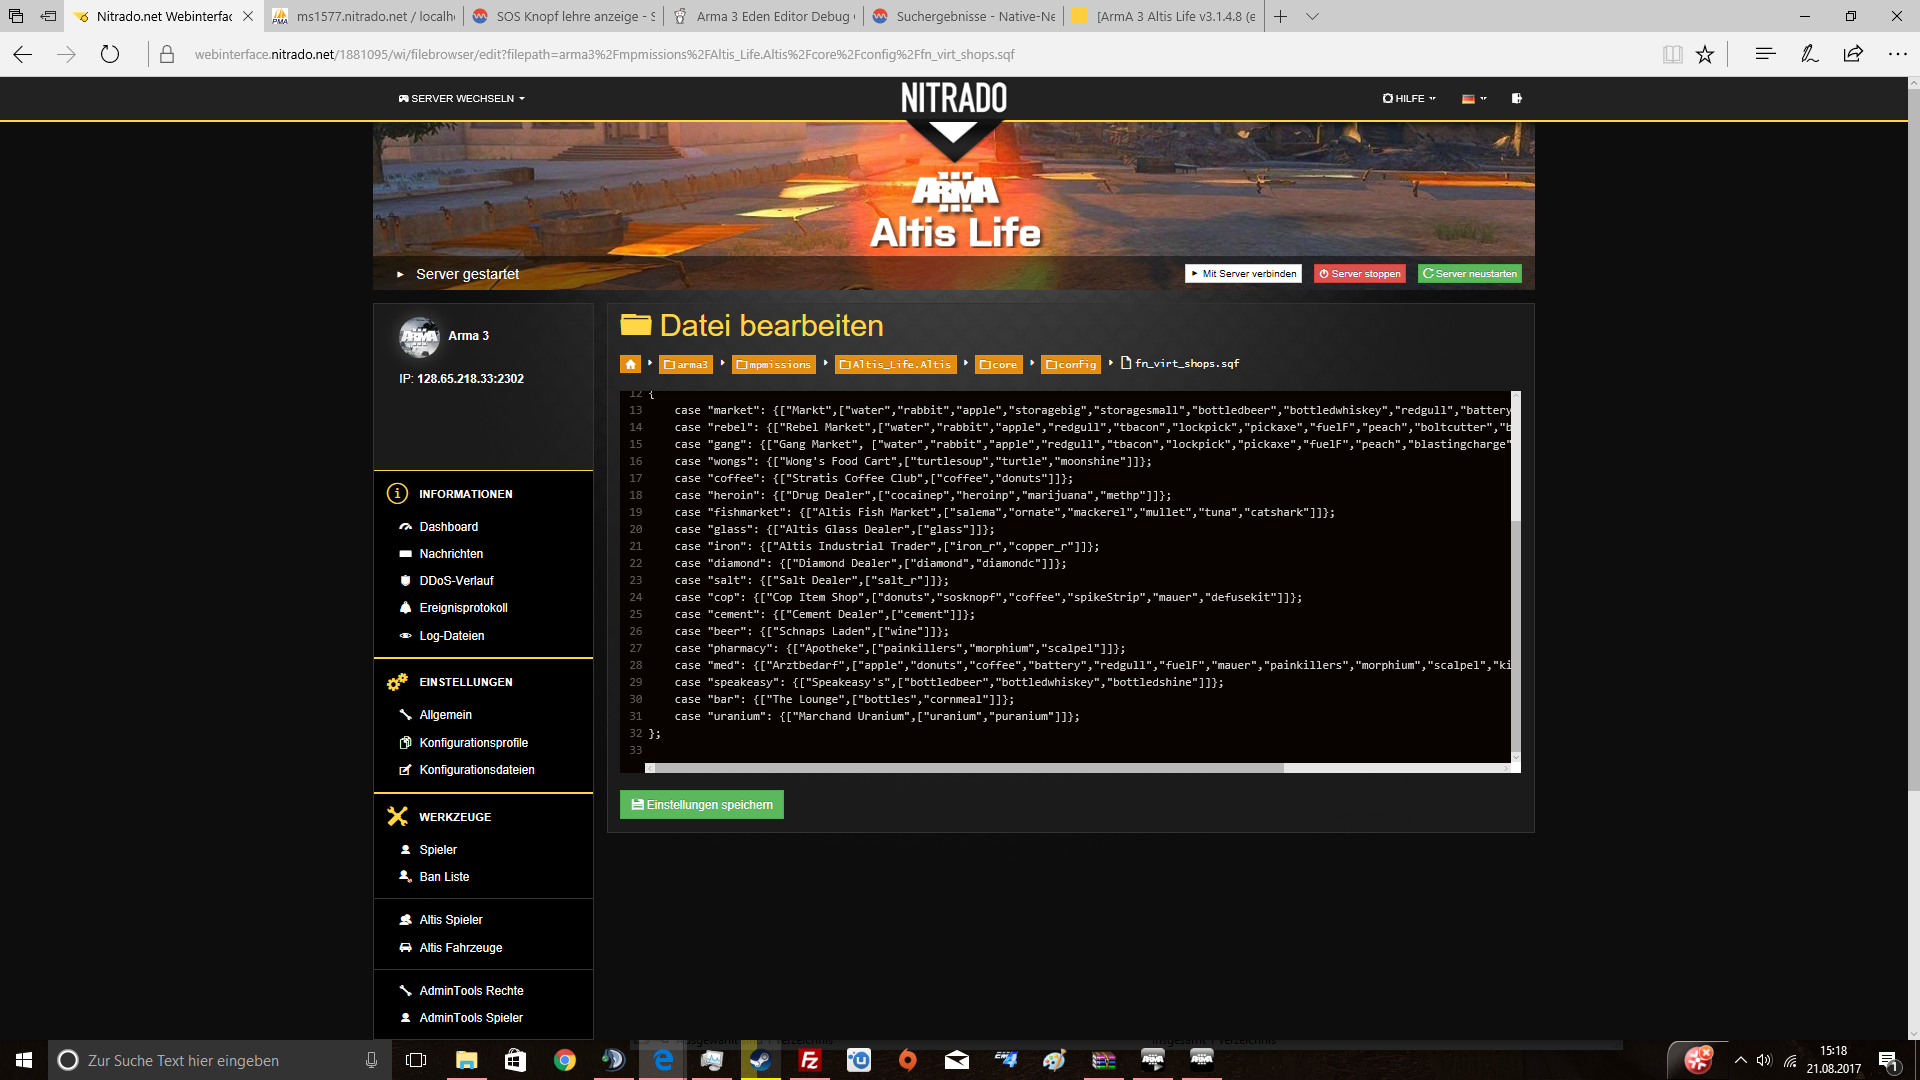Open Nachrichten in the sidebar

pyautogui.click(x=451, y=554)
